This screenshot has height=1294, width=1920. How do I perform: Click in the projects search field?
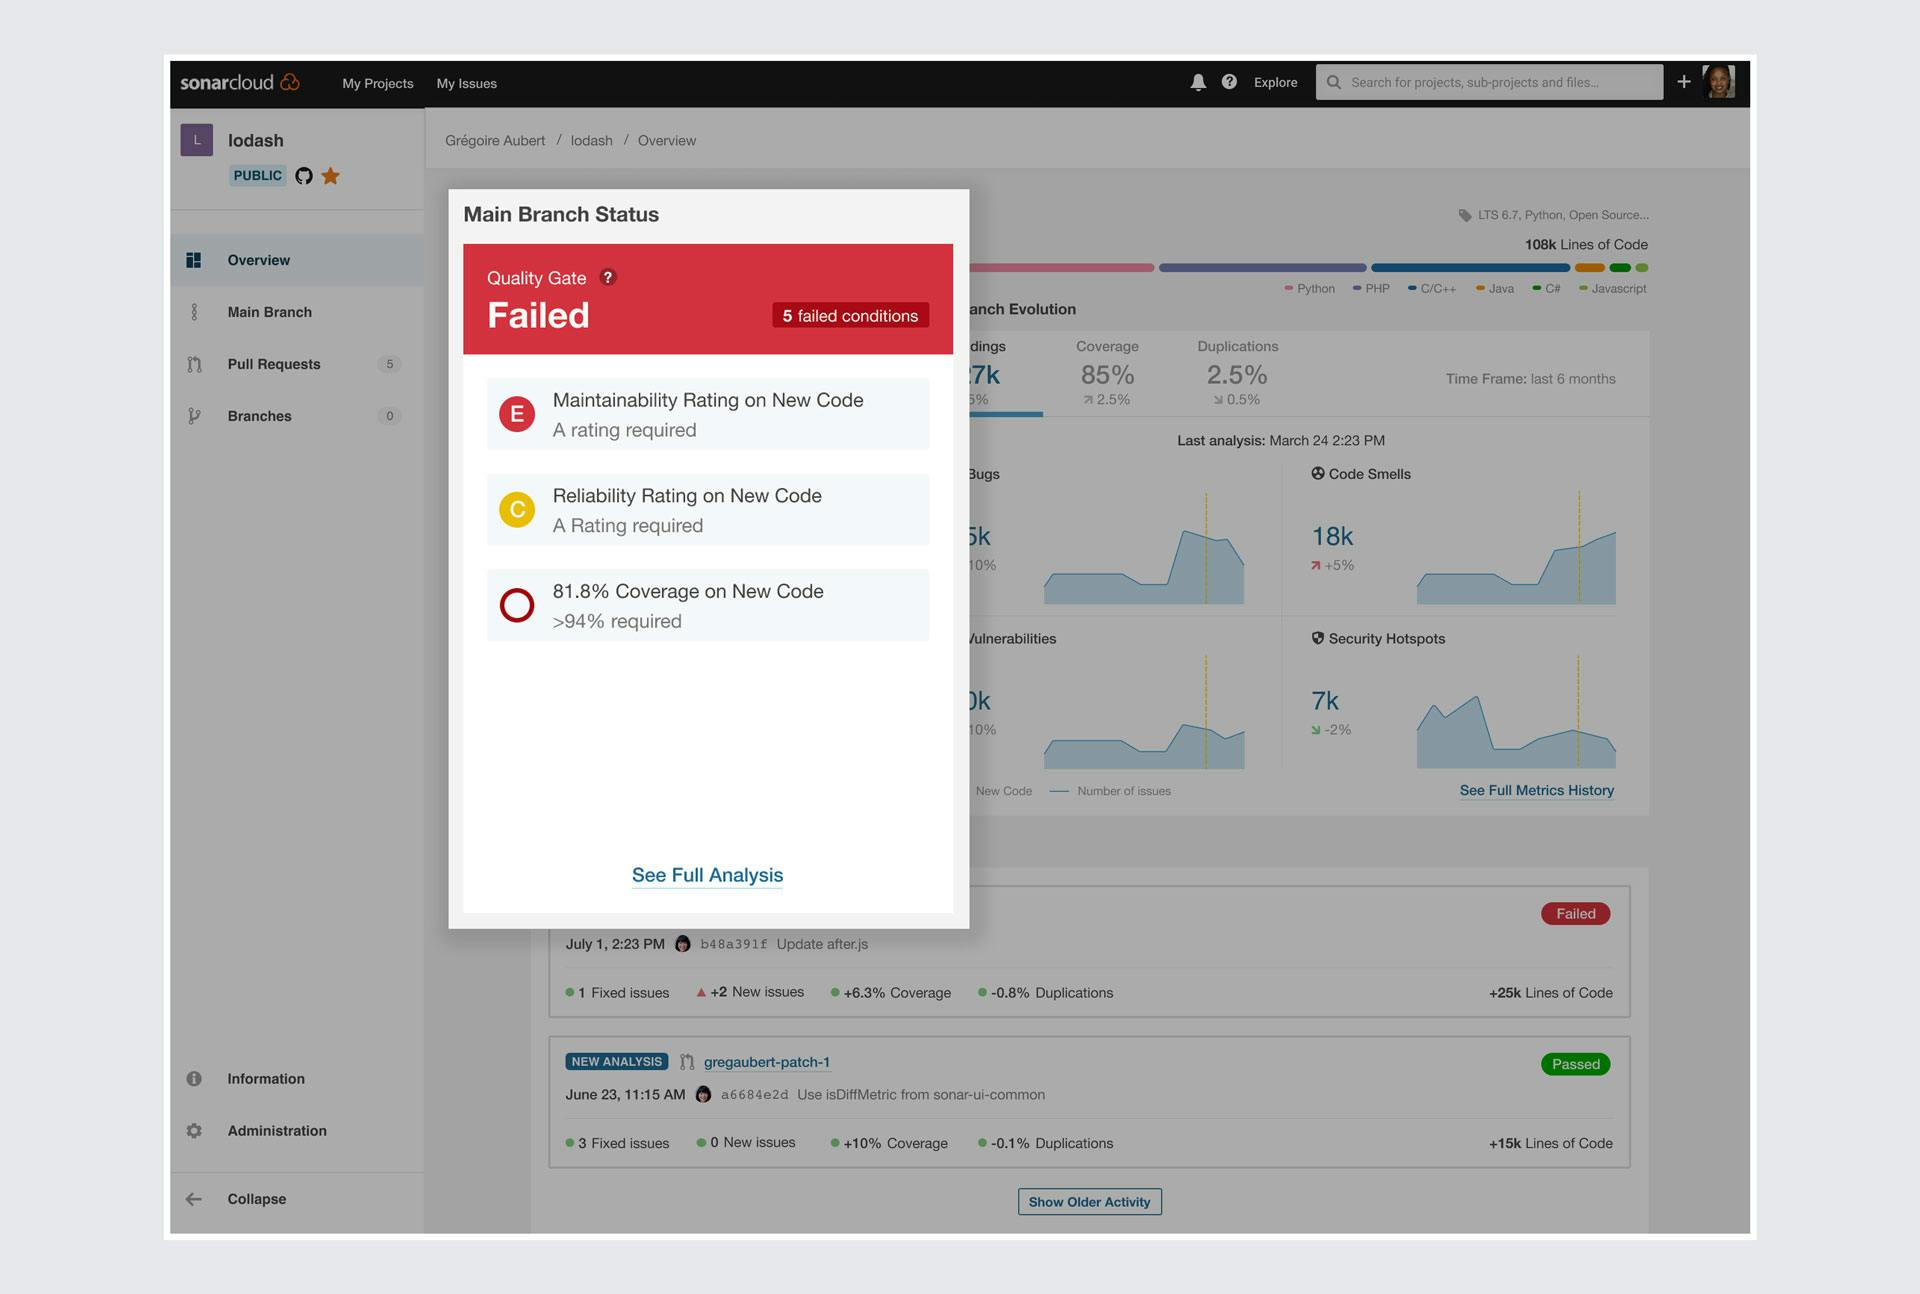coord(1490,82)
